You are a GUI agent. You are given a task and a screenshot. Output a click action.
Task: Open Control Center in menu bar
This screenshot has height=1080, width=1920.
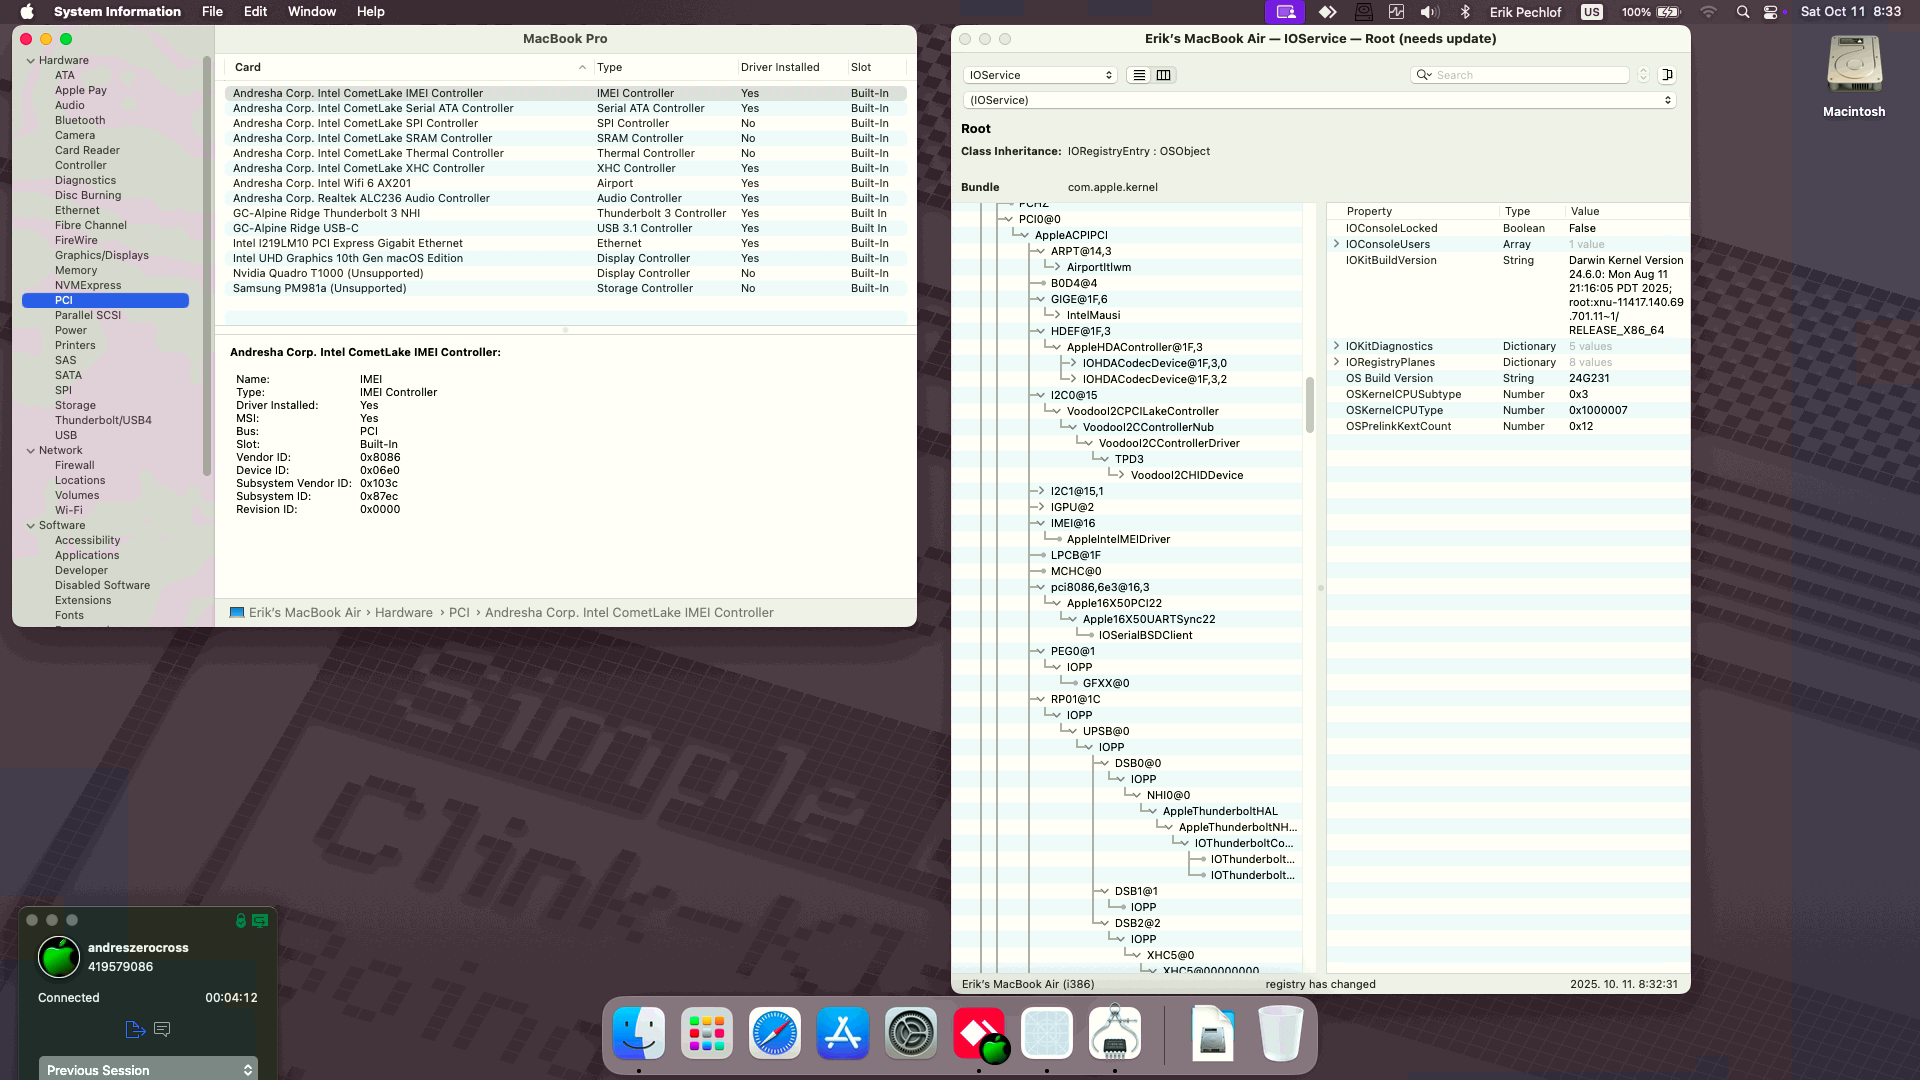tap(1772, 12)
